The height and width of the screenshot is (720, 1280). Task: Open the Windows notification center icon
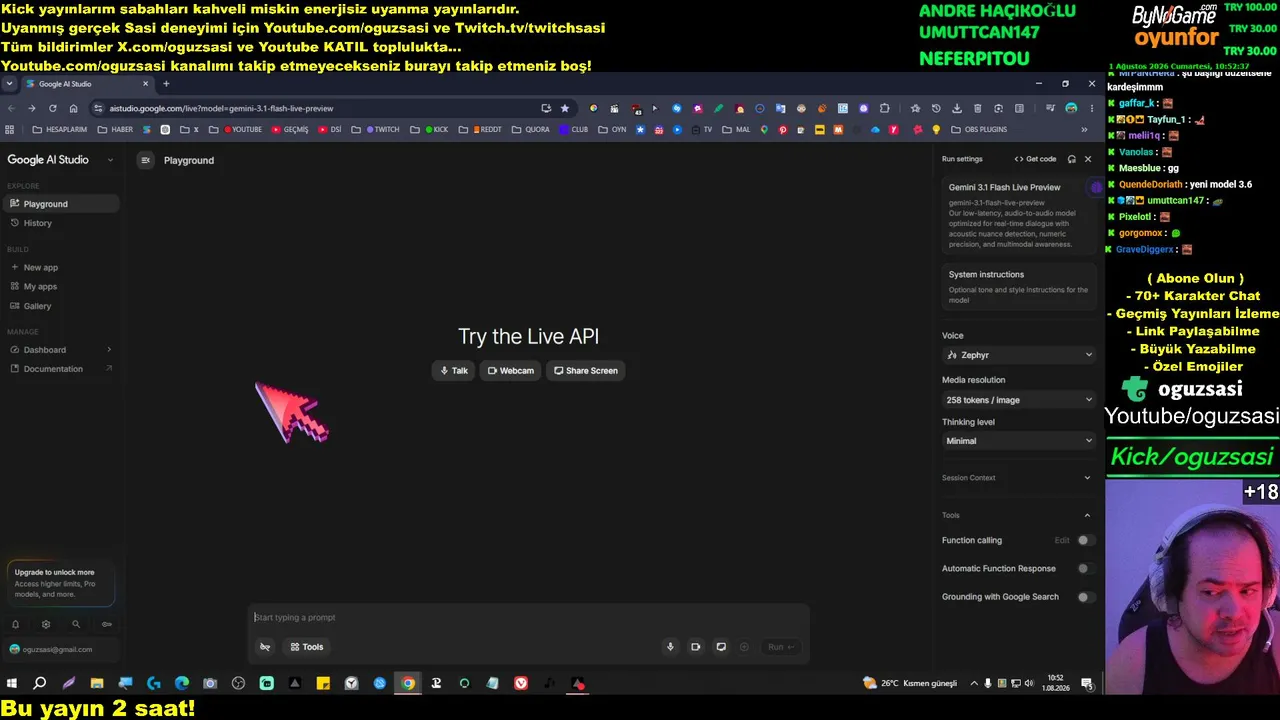[1087, 684]
